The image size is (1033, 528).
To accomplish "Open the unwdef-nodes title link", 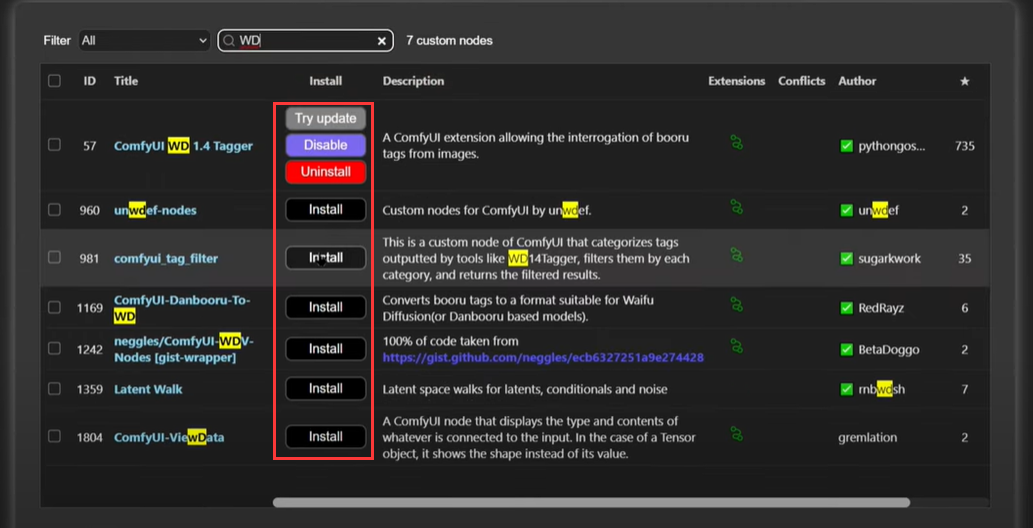I will (155, 210).
